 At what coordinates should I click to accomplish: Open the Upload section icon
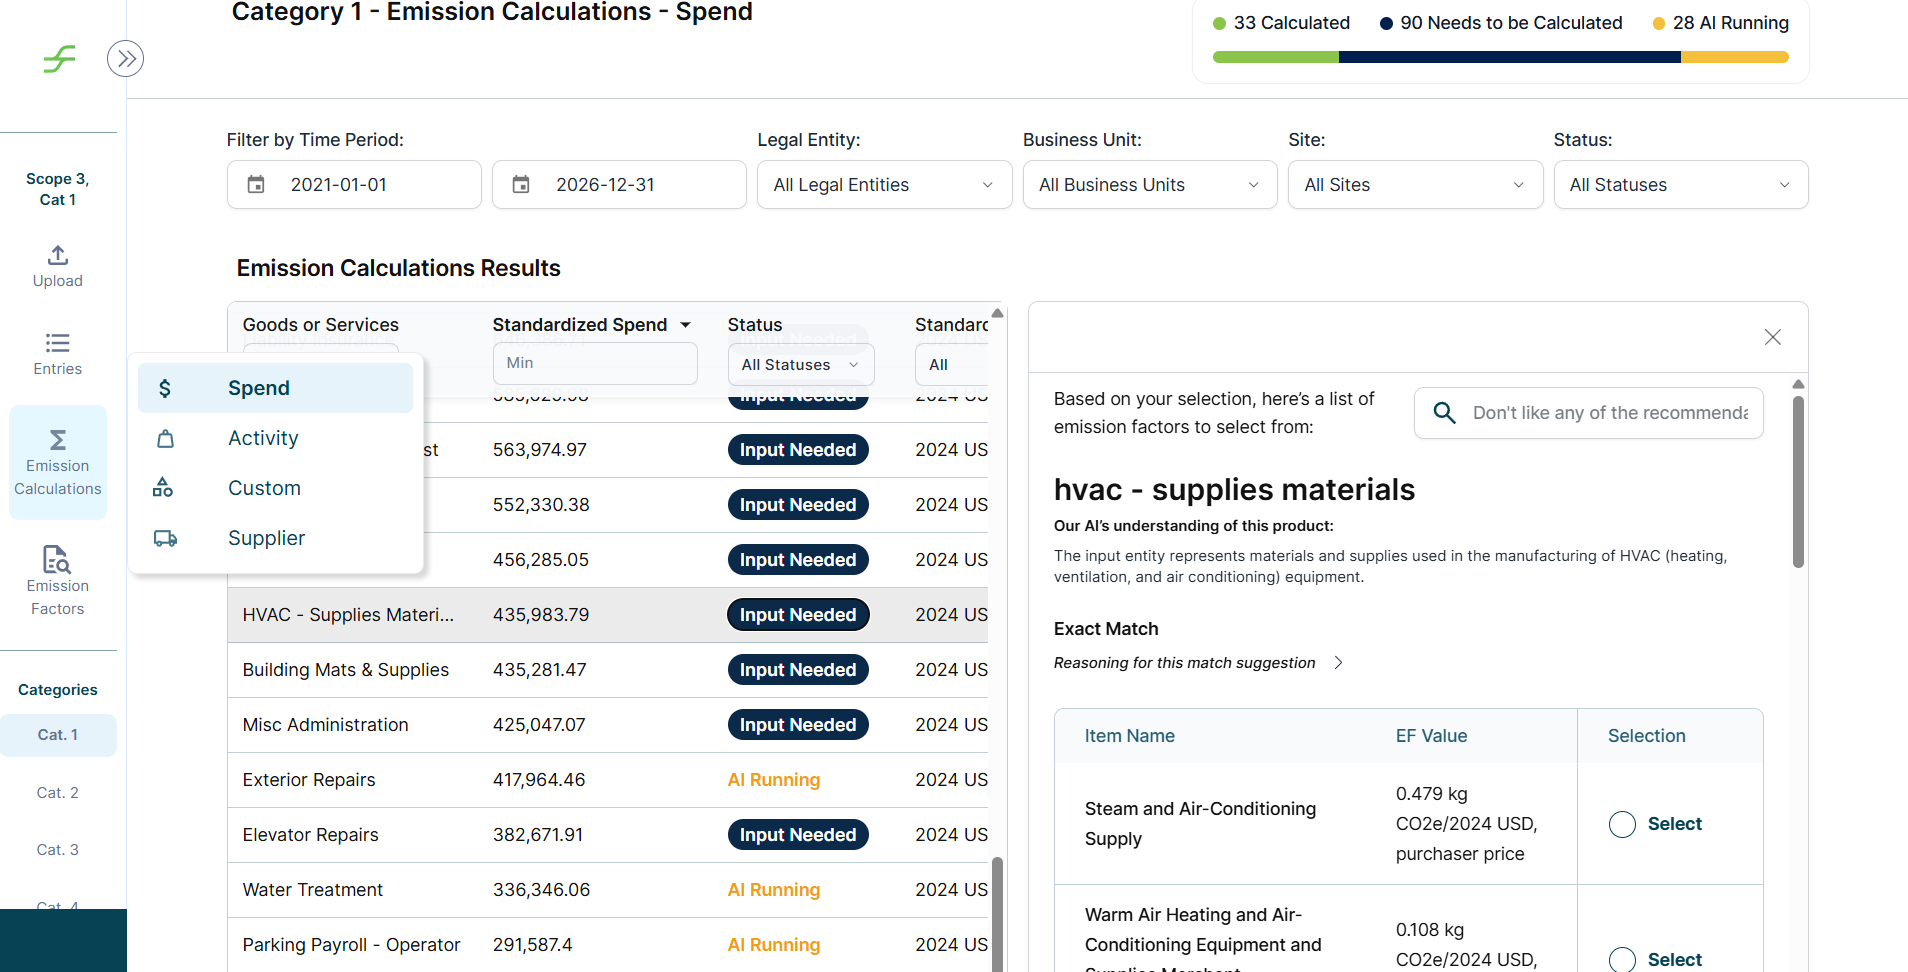58,256
